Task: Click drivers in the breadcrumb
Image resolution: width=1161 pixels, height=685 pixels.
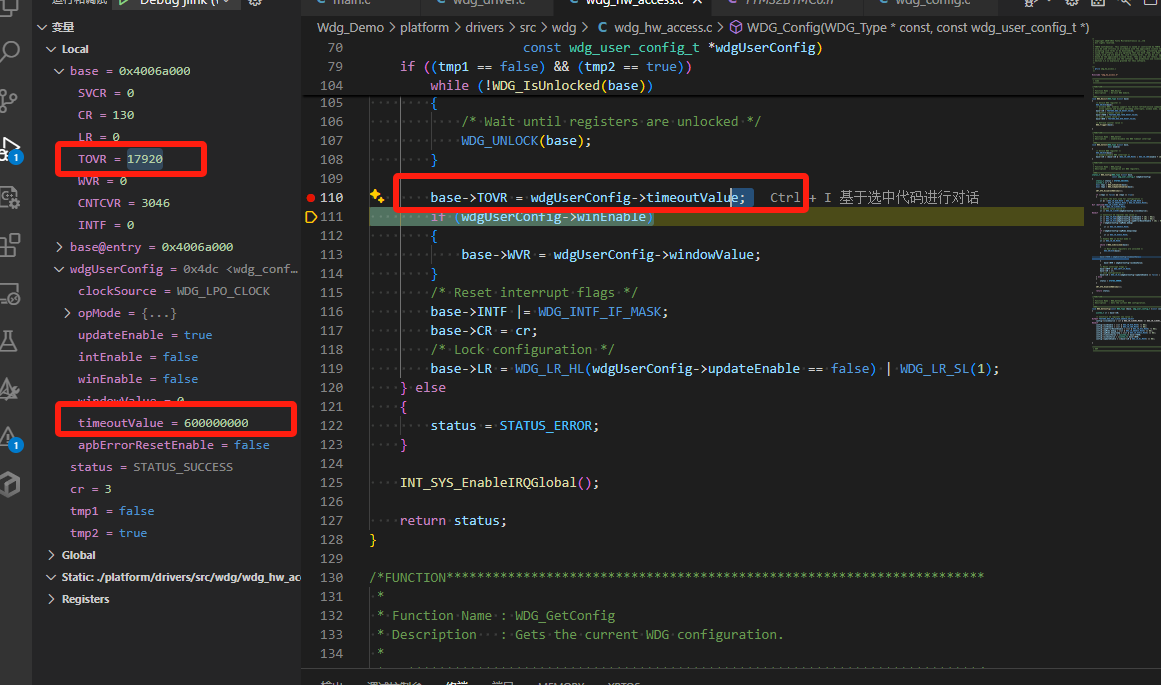Action: click(484, 27)
